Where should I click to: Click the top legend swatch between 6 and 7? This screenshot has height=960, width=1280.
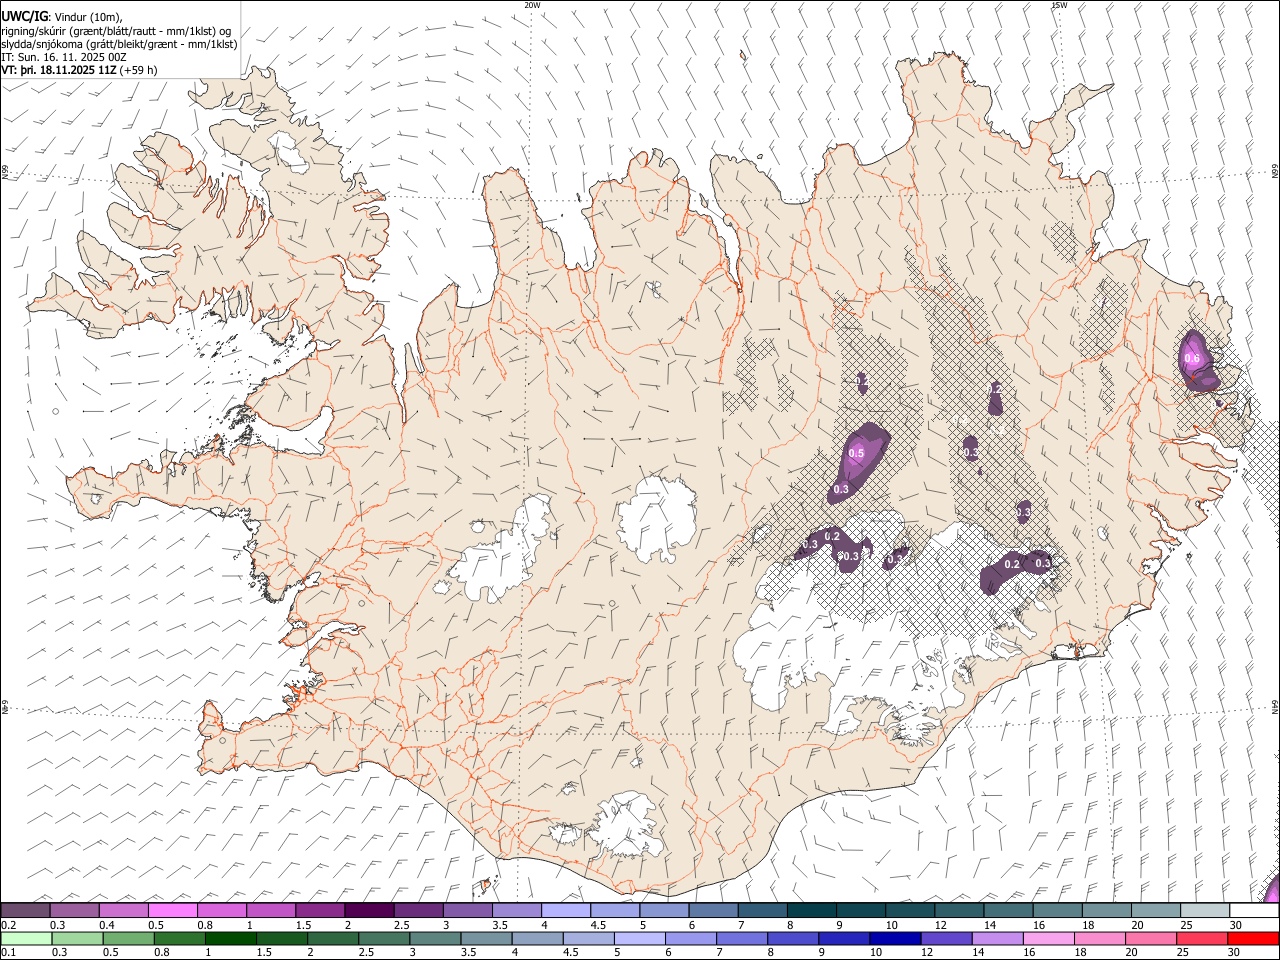(714, 910)
